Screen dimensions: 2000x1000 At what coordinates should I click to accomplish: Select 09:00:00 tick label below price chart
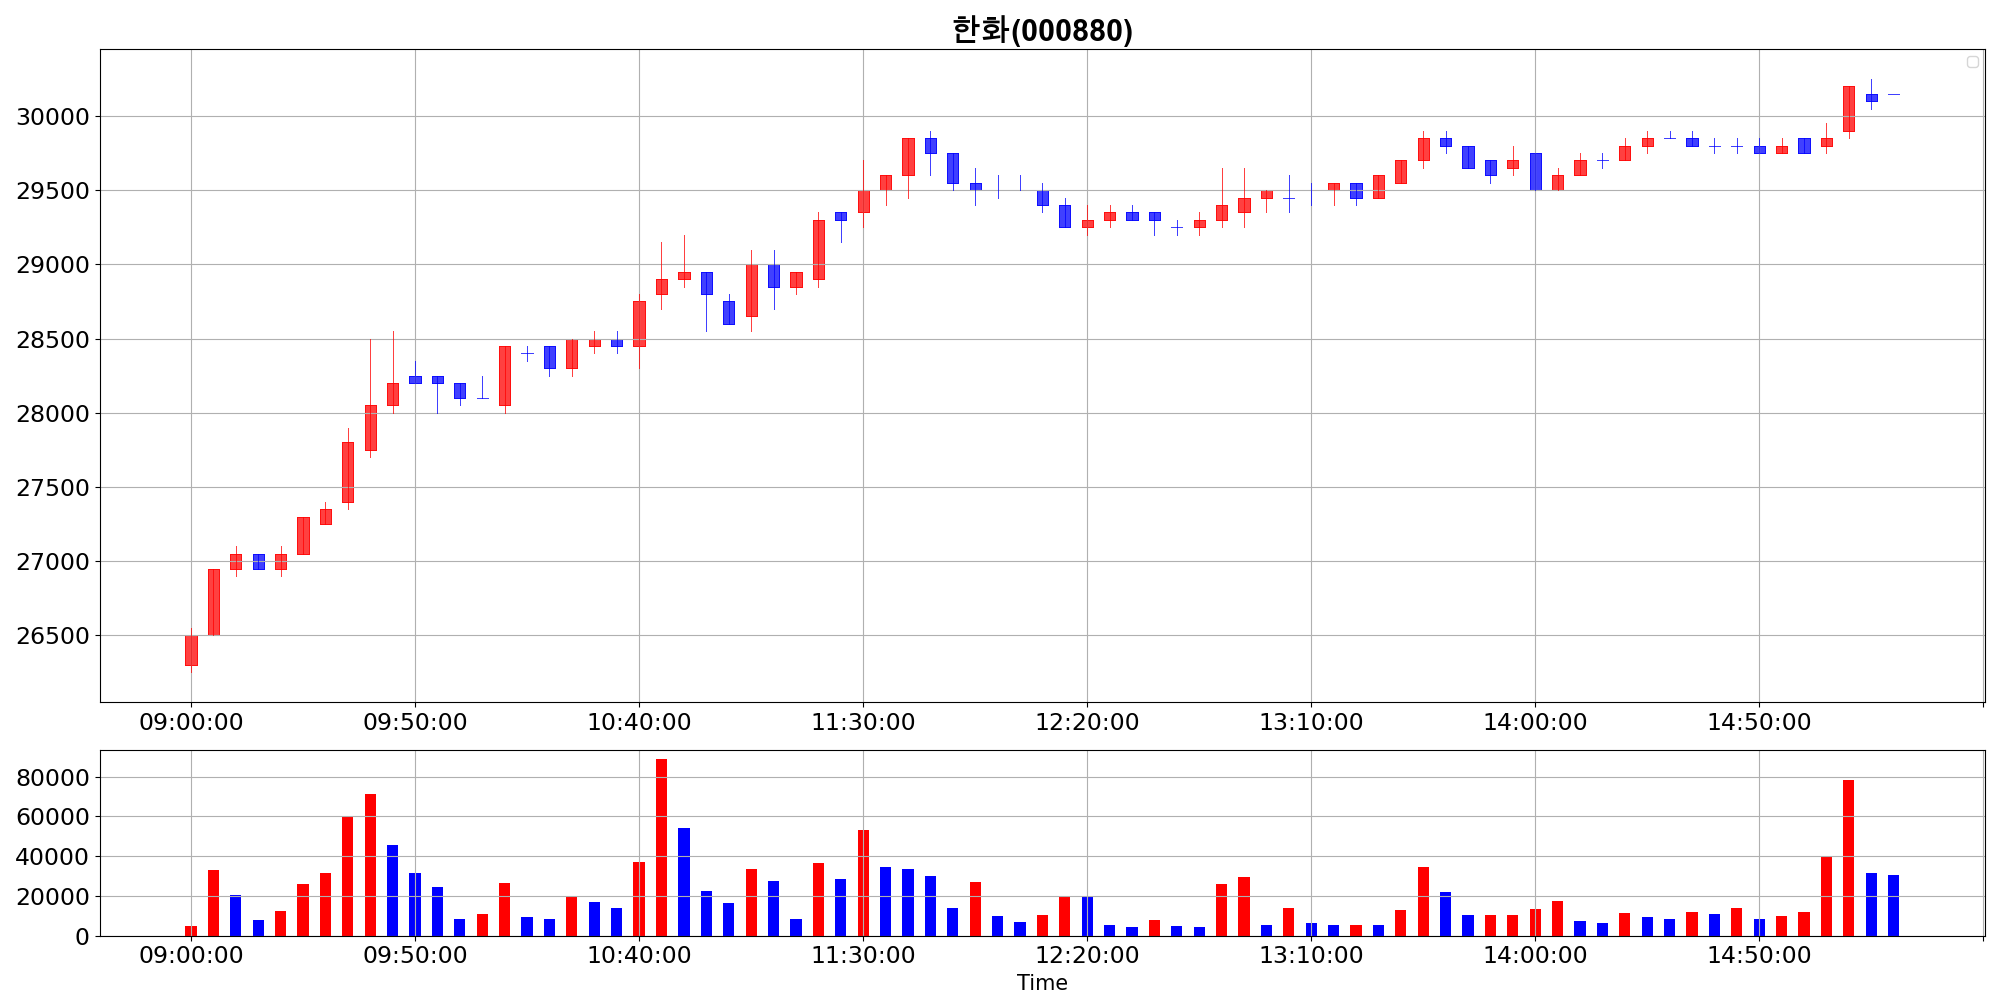tap(191, 722)
